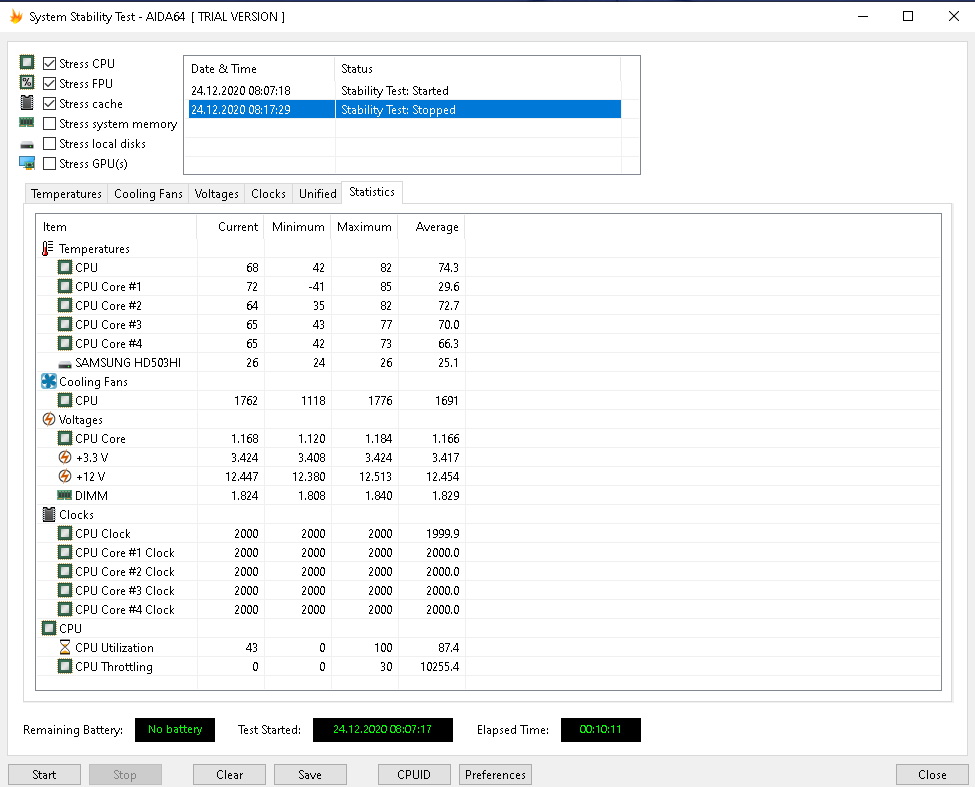Click the CPU Throttling average value 10255.4
The width and height of the screenshot is (975, 787).
[440, 666]
